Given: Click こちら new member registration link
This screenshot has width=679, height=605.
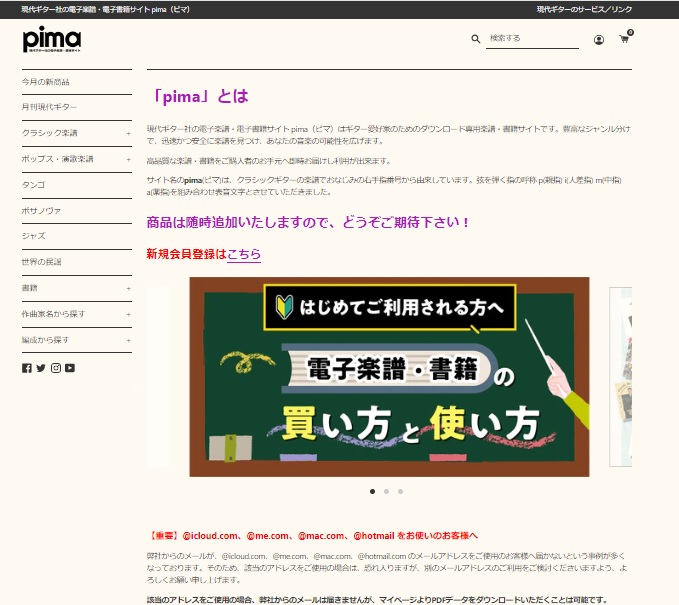Looking at the screenshot, I should pyautogui.click(x=244, y=254).
